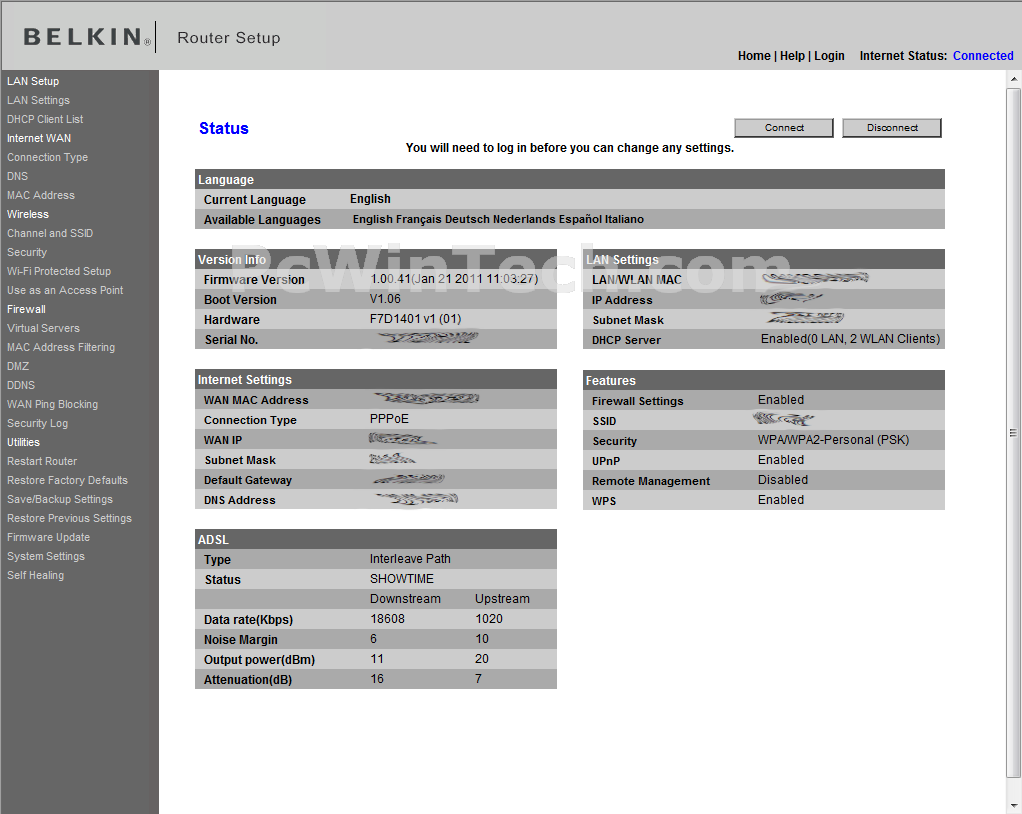The image size is (1022, 814).
Task: Click the UPnP value Enabled
Action: coord(781,459)
